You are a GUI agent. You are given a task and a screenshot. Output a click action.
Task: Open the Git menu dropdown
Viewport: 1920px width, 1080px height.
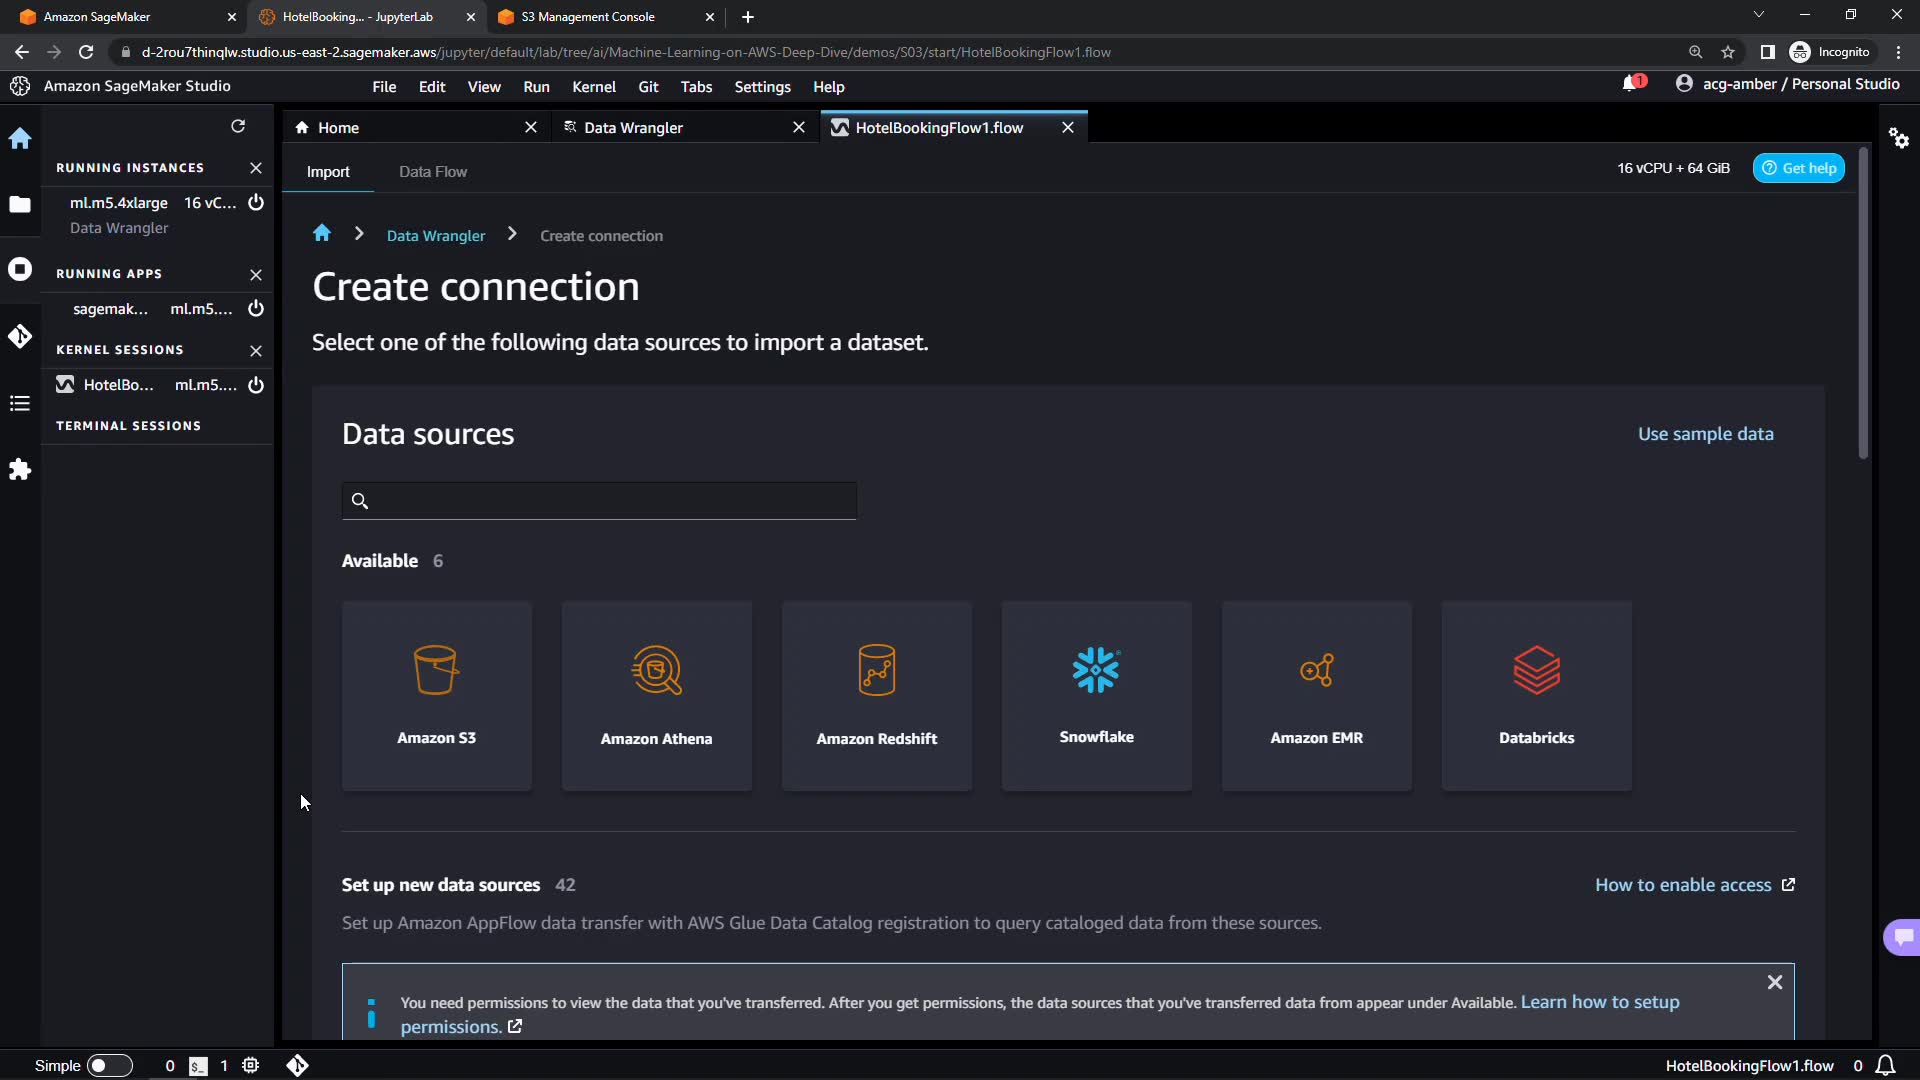pos(648,87)
